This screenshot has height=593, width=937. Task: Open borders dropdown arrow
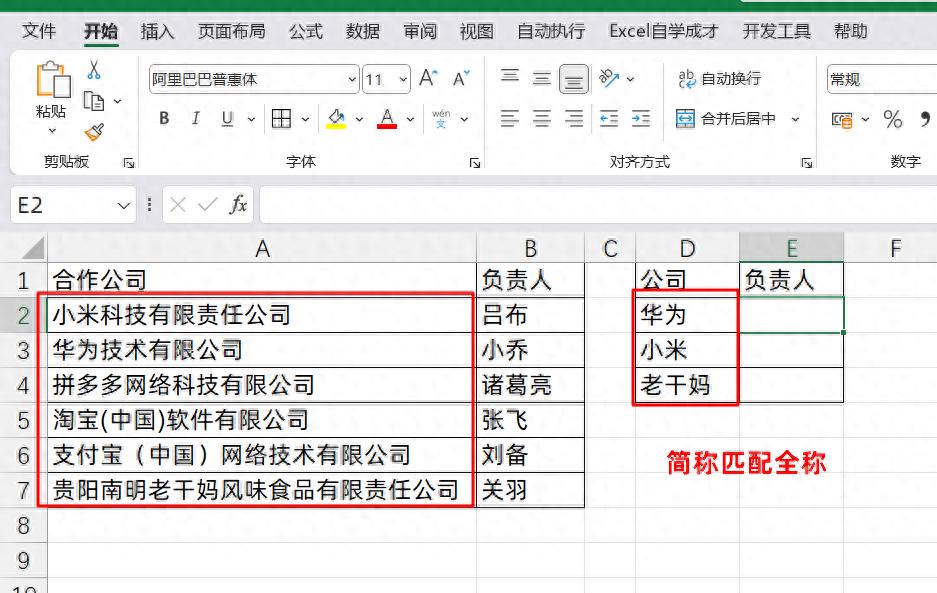(x=305, y=119)
